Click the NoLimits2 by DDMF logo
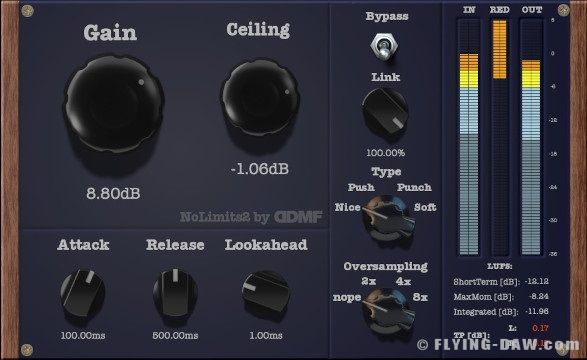Viewport: 587px width, 360px height. [251, 217]
